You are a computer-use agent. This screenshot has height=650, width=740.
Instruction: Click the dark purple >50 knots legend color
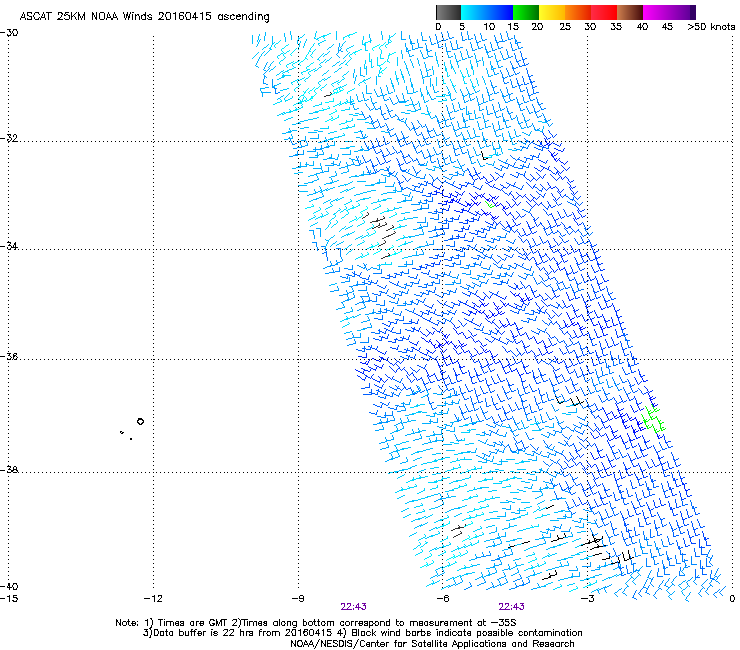[693, 12]
